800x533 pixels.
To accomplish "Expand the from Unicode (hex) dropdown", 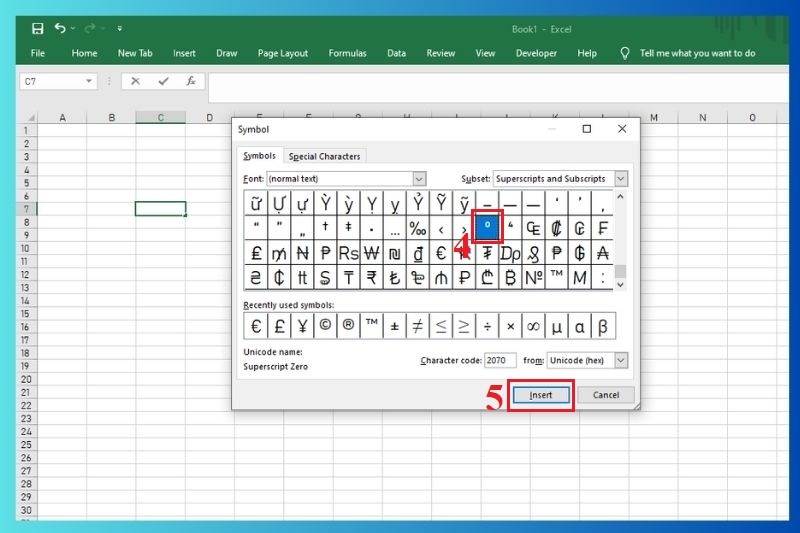I will [621, 360].
